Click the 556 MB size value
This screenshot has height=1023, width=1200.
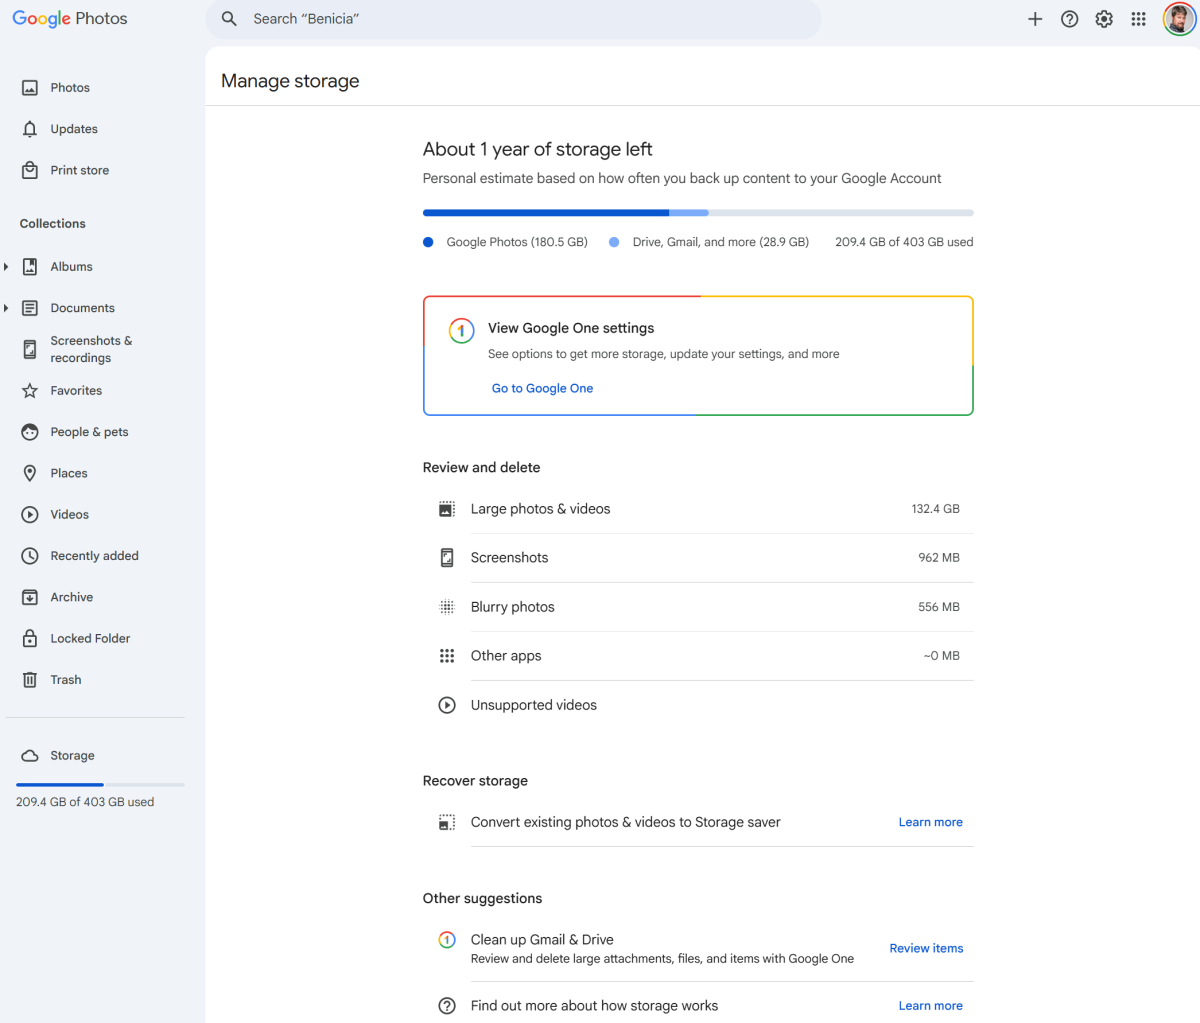(x=939, y=607)
